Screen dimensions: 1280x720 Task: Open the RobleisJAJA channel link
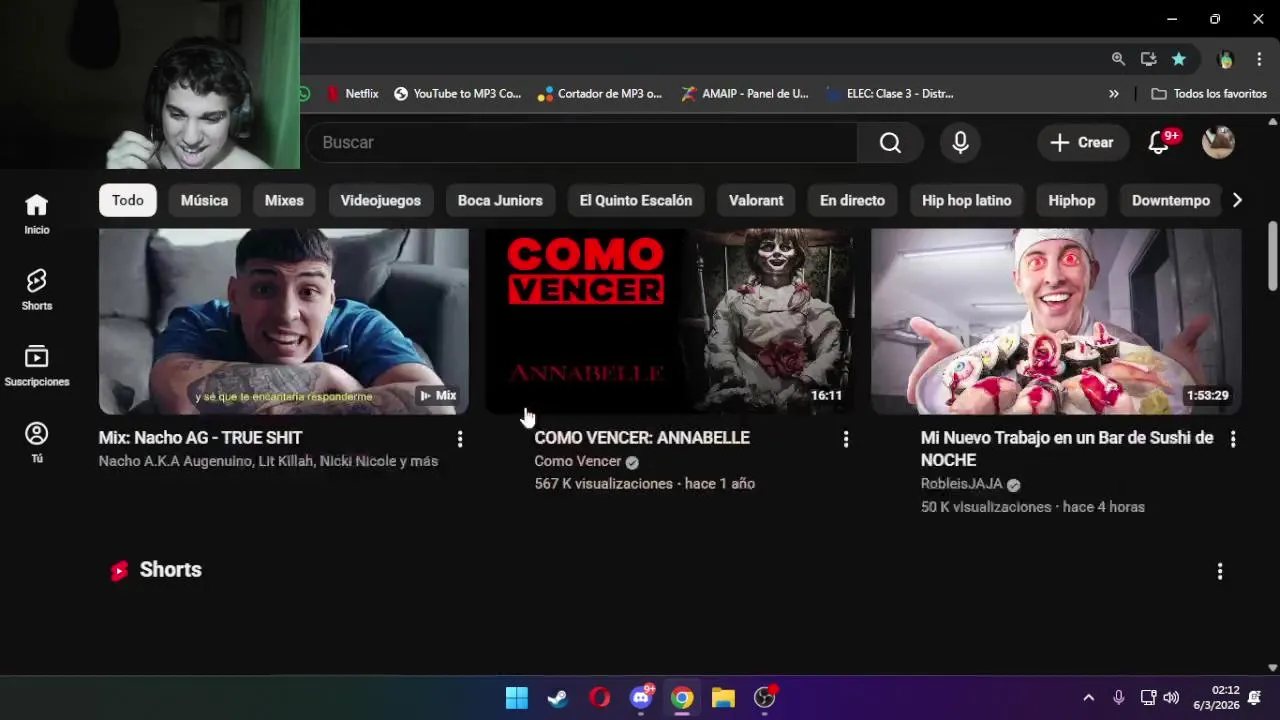(961, 484)
